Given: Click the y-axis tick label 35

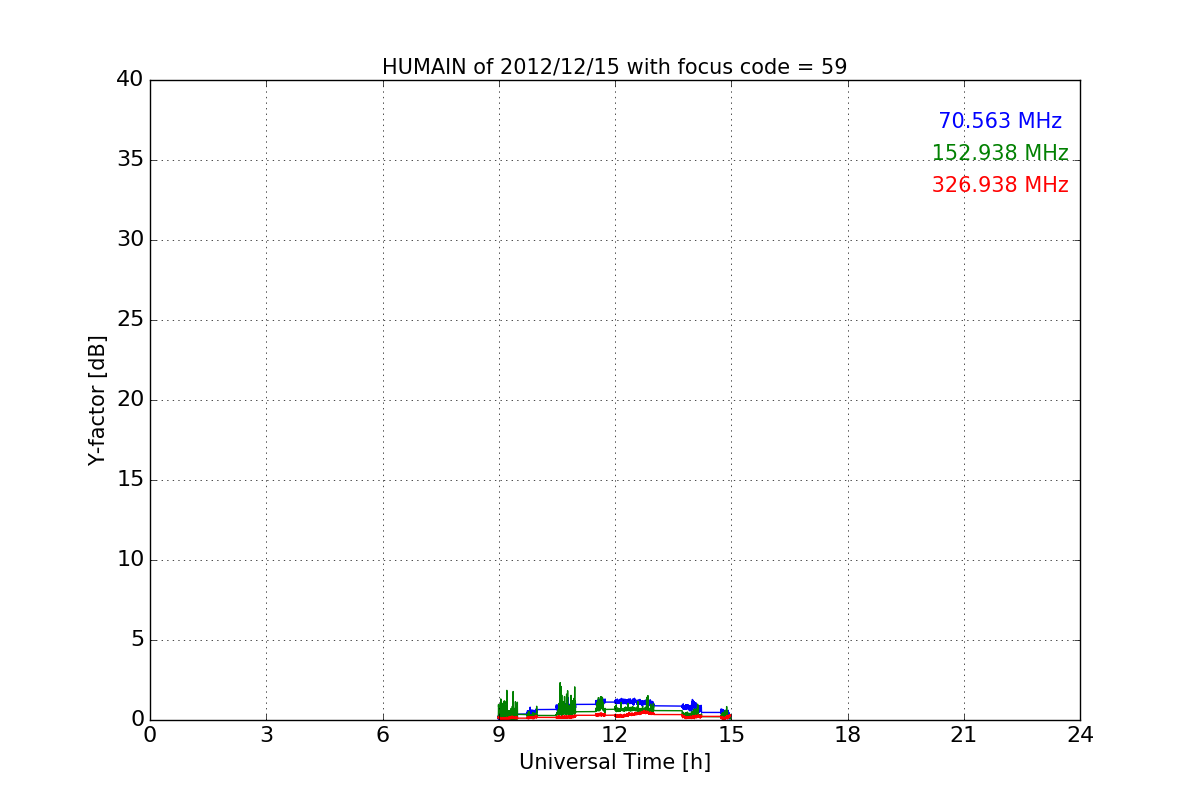Looking at the screenshot, I should coord(130,160).
